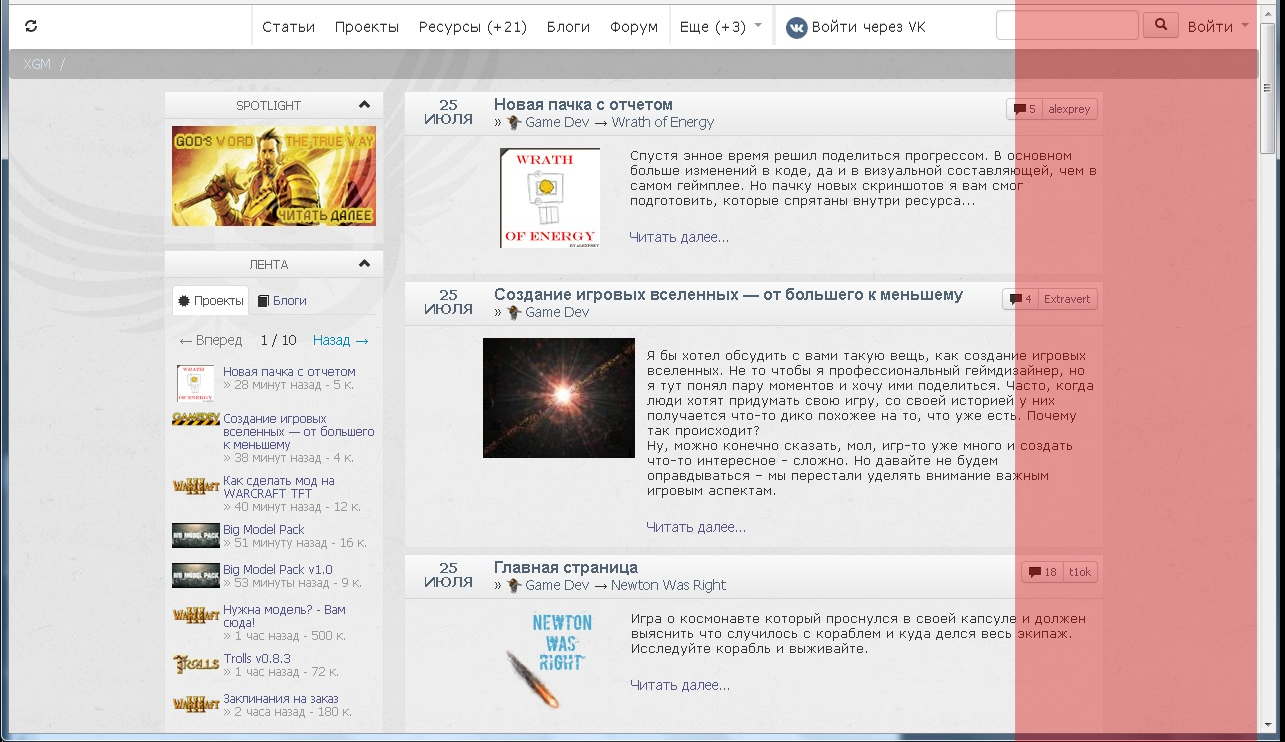Open Нужна модель? - Вам сюда! link
The width and height of the screenshot is (1285, 742).
point(284,616)
